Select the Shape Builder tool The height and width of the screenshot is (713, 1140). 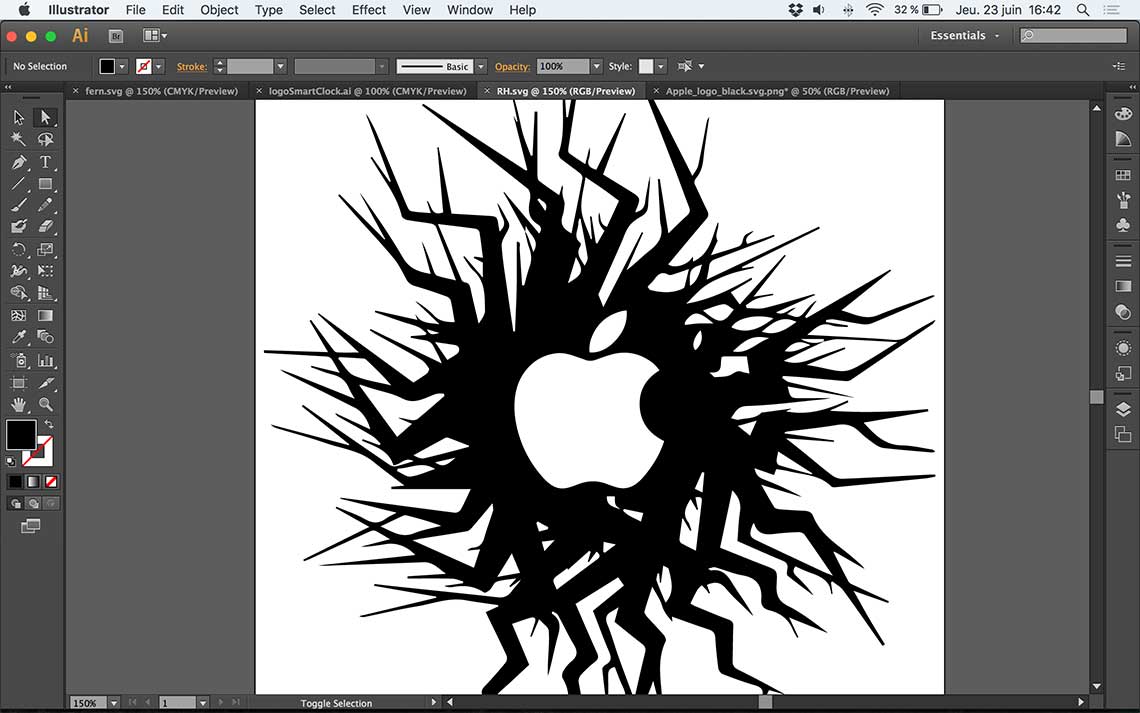(x=19, y=293)
